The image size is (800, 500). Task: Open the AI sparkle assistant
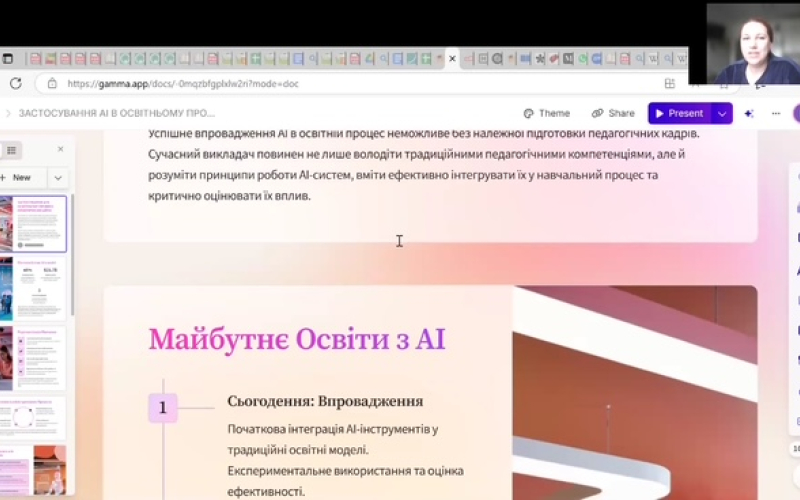[748, 113]
